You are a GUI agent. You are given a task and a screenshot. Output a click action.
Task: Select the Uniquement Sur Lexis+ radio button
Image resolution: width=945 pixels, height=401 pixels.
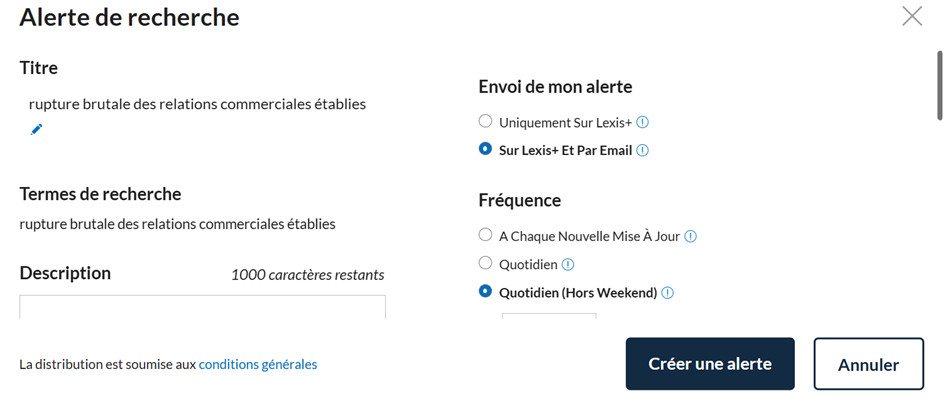coord(485,121)
